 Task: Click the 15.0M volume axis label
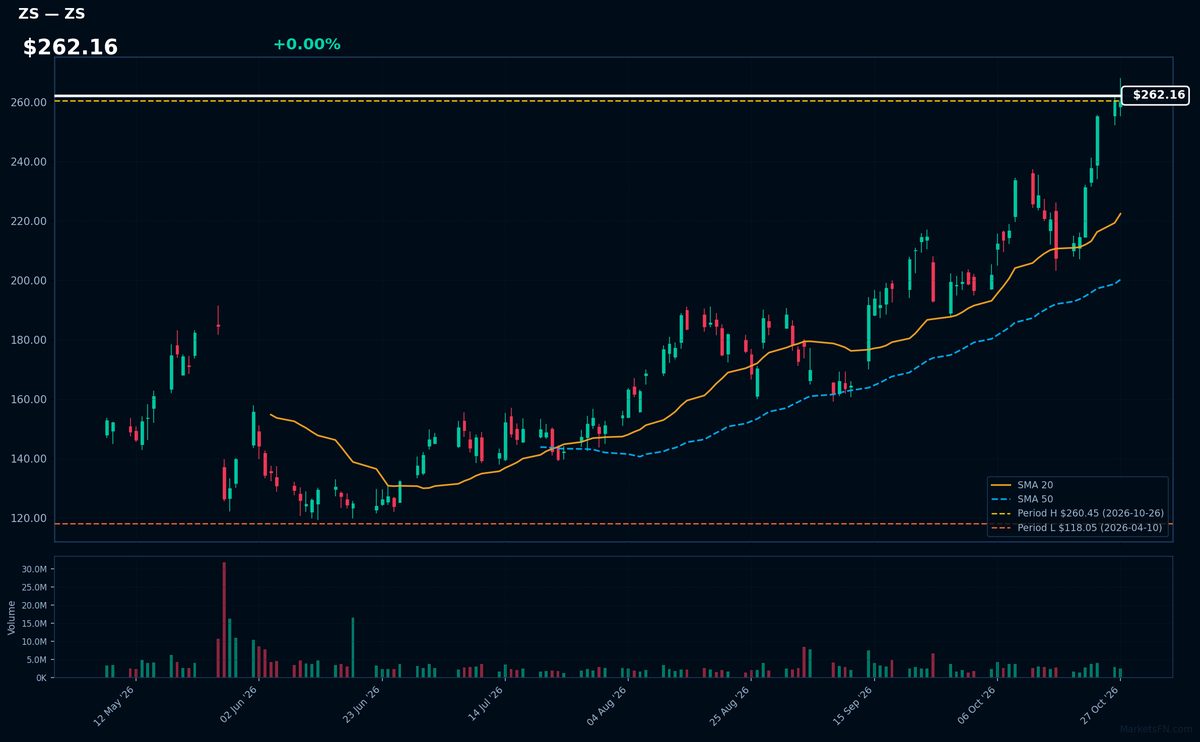tap(35, 623)
